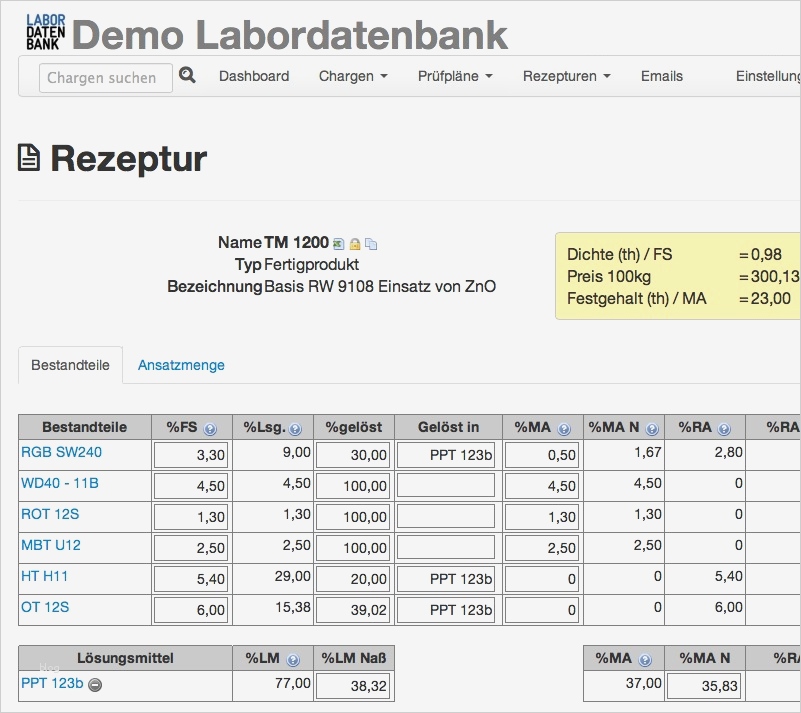The image size is (801, 713).
Task: Click the Preis 100kg value 300,13
Action: 775,276
